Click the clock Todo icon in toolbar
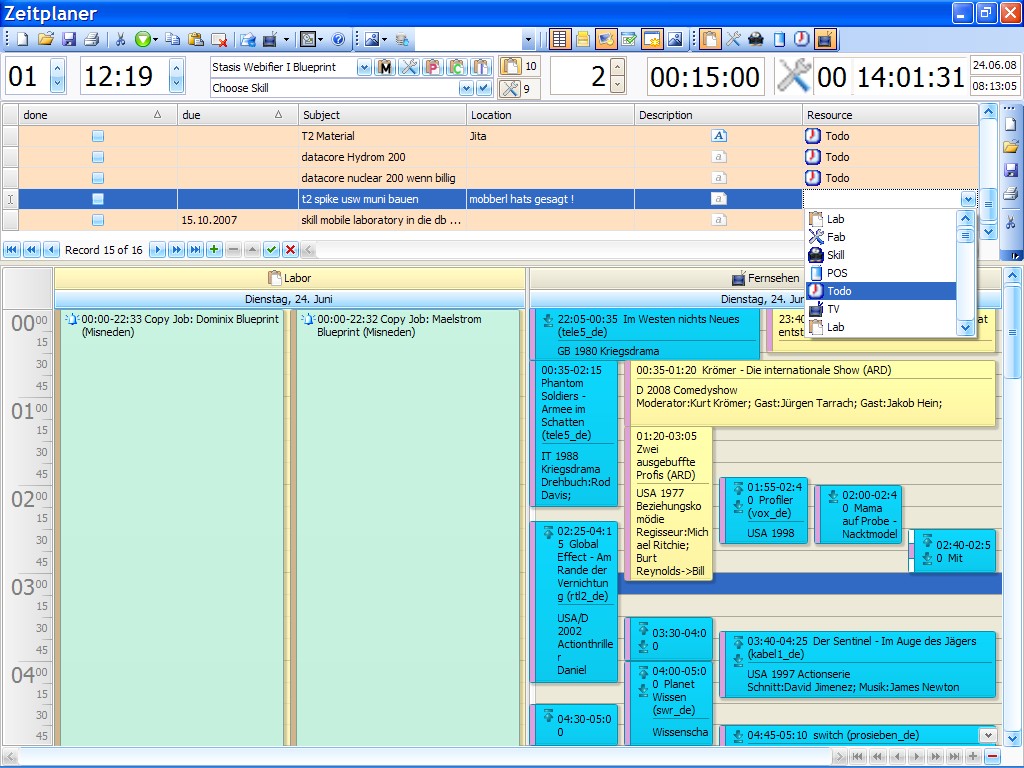 [802, 40]
